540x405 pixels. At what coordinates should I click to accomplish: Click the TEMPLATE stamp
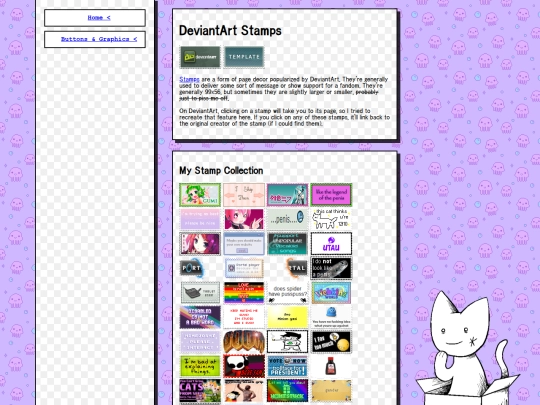(244, 57)
